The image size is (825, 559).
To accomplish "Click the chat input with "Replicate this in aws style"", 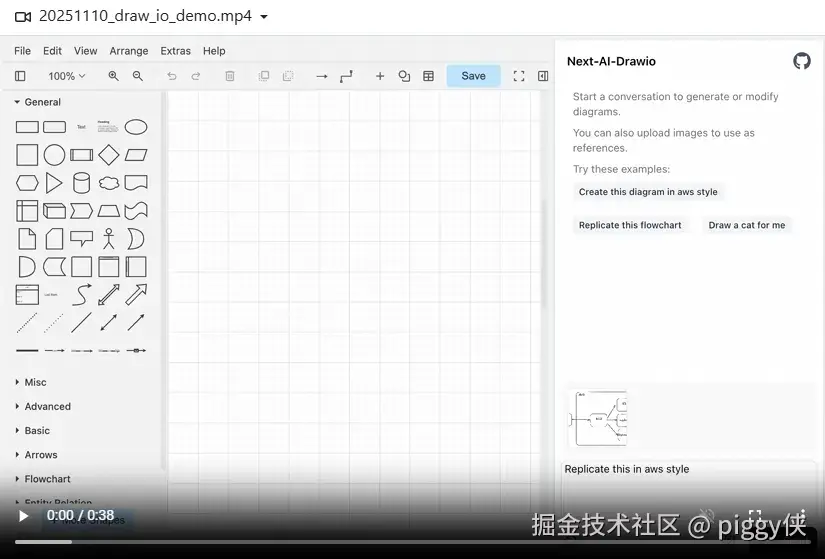I will coord(689,484).
